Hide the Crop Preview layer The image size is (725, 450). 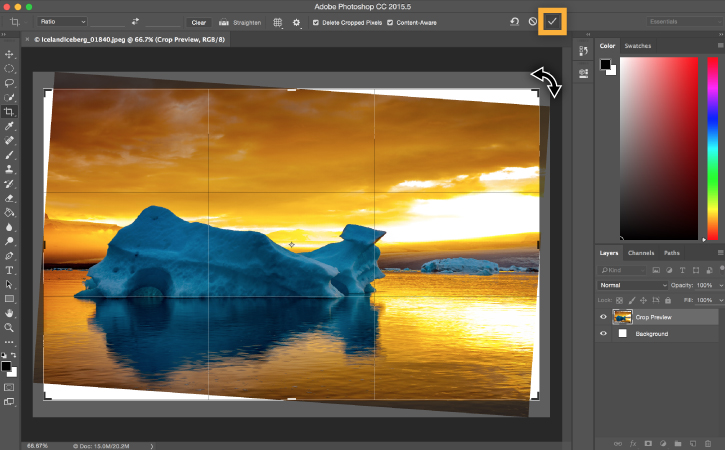[x=603, y=317]
